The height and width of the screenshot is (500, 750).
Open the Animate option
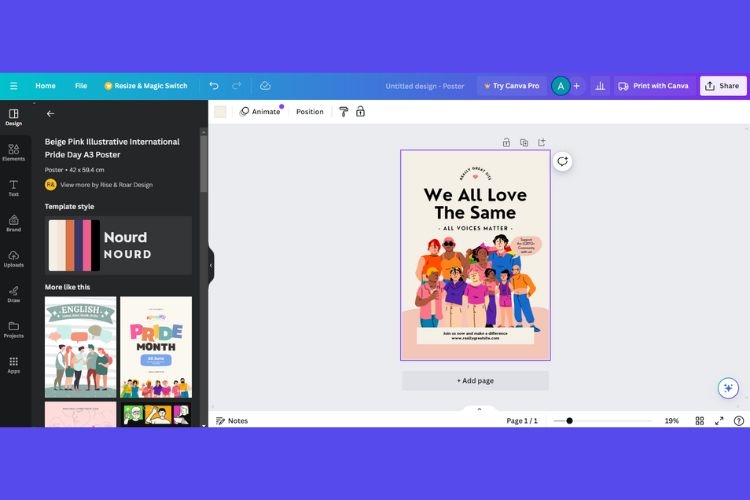click(x=261, y=111)
